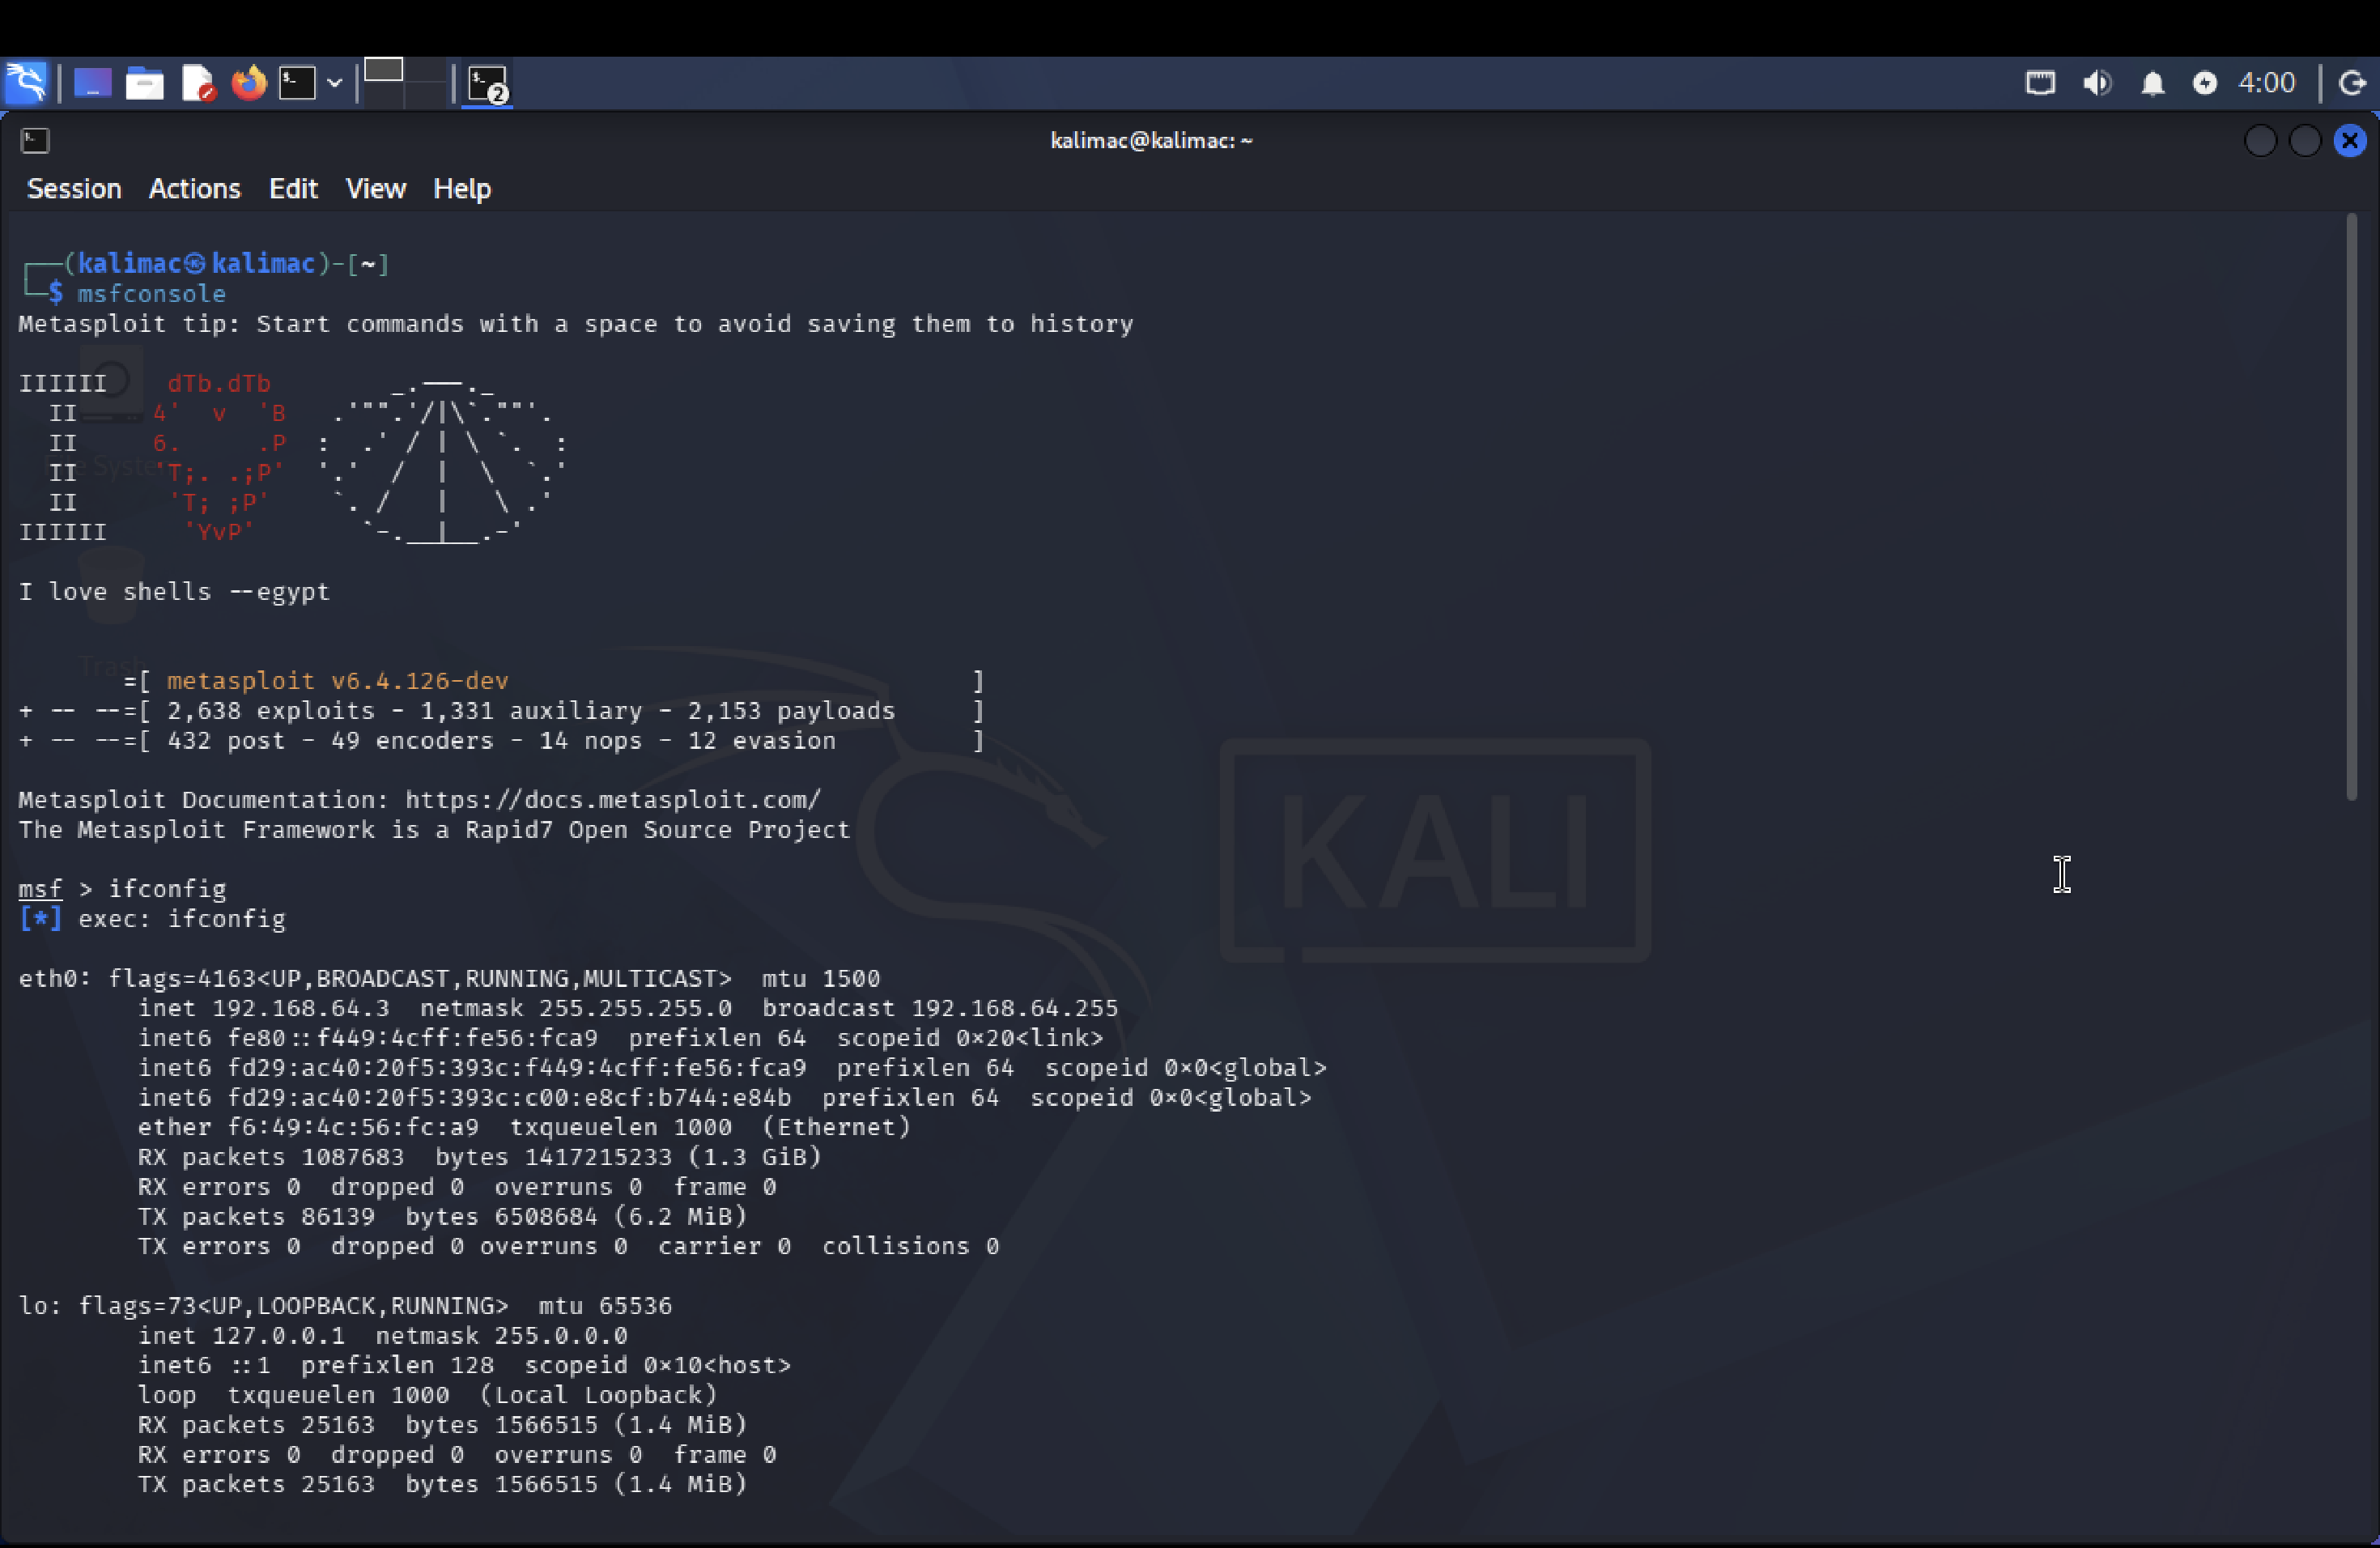Click the clock showing 4:00
This screenshot has height=1548, width=2380.
pyautogui.click(x=2265, y=83)
